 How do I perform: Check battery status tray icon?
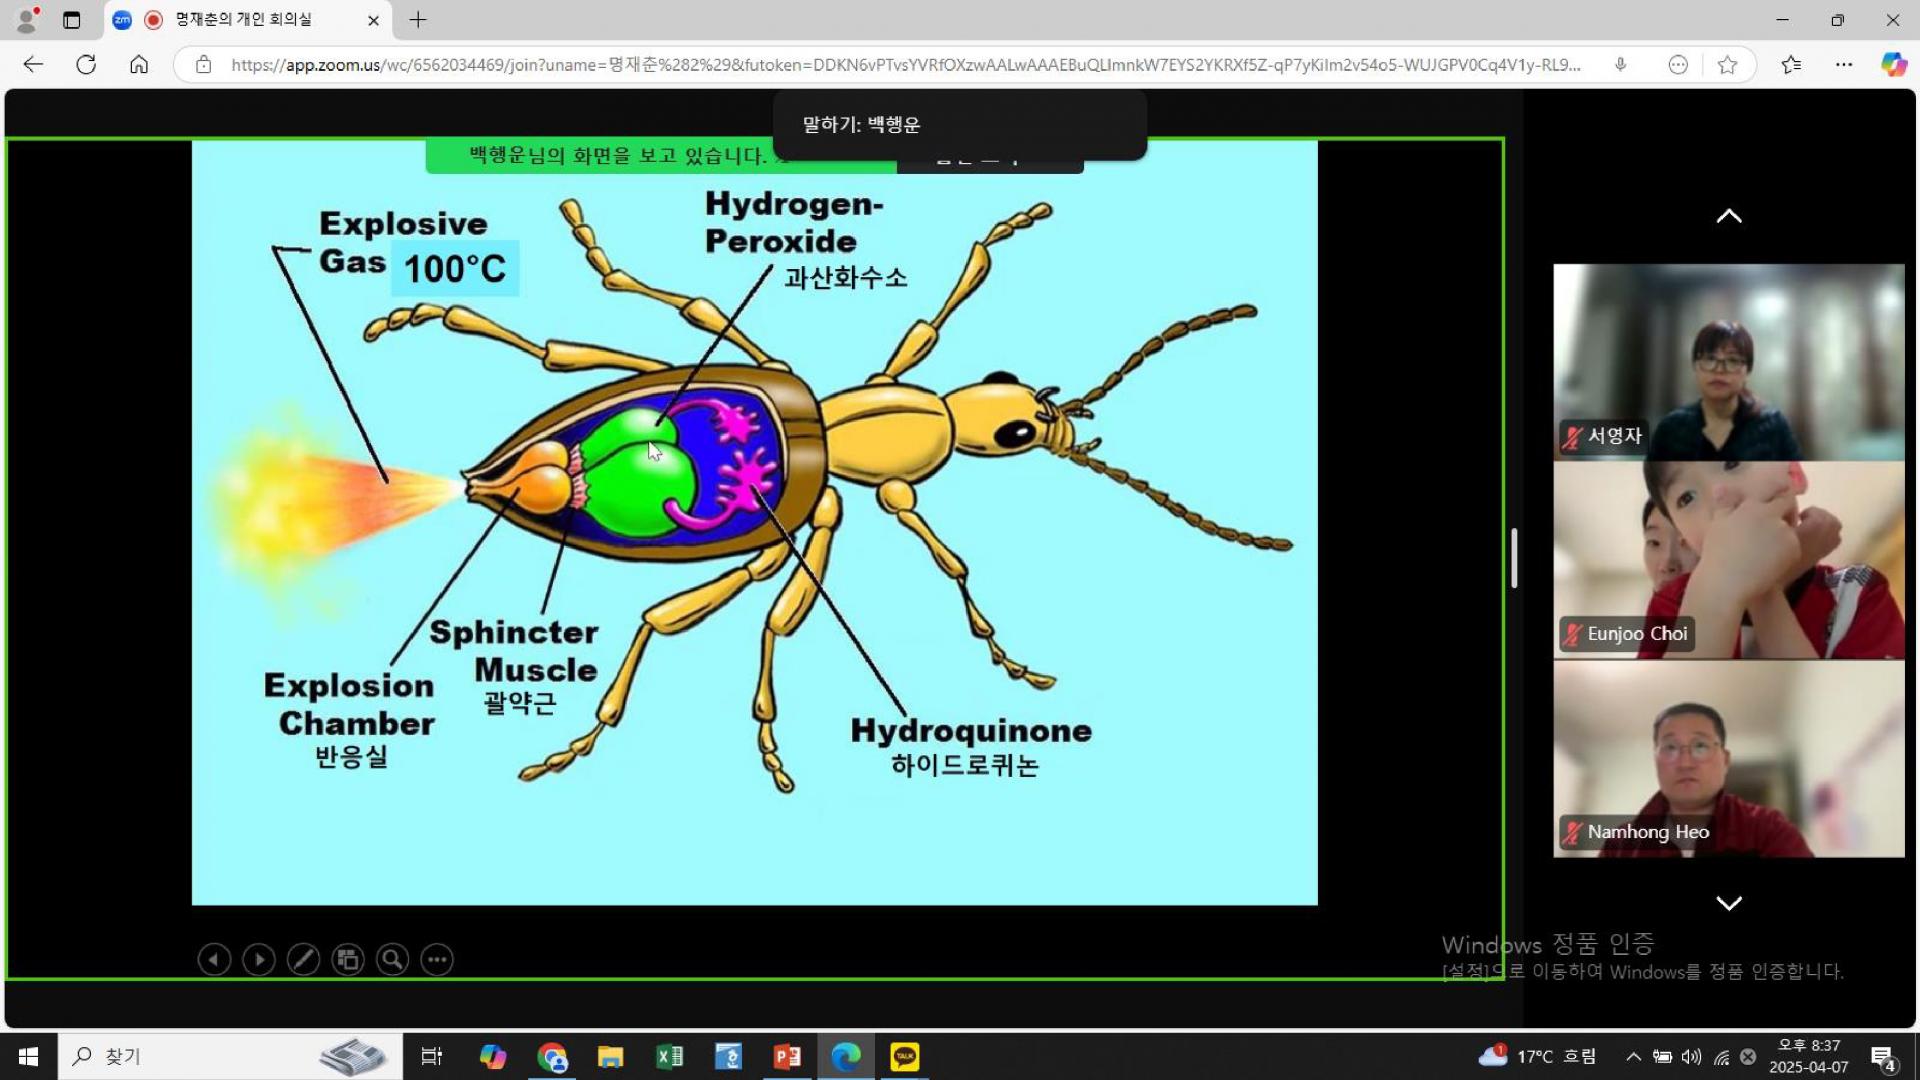(x=1662, y=1056)
